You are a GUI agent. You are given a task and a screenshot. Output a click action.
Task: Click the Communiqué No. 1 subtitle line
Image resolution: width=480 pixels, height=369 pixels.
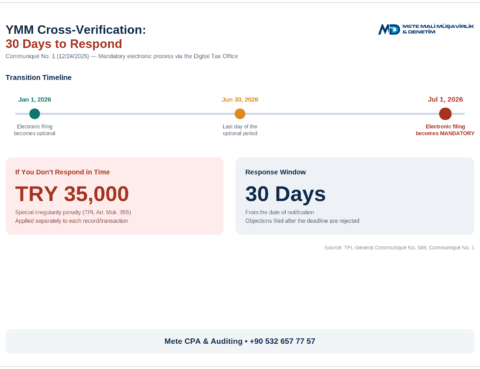[x=122, y=56]
